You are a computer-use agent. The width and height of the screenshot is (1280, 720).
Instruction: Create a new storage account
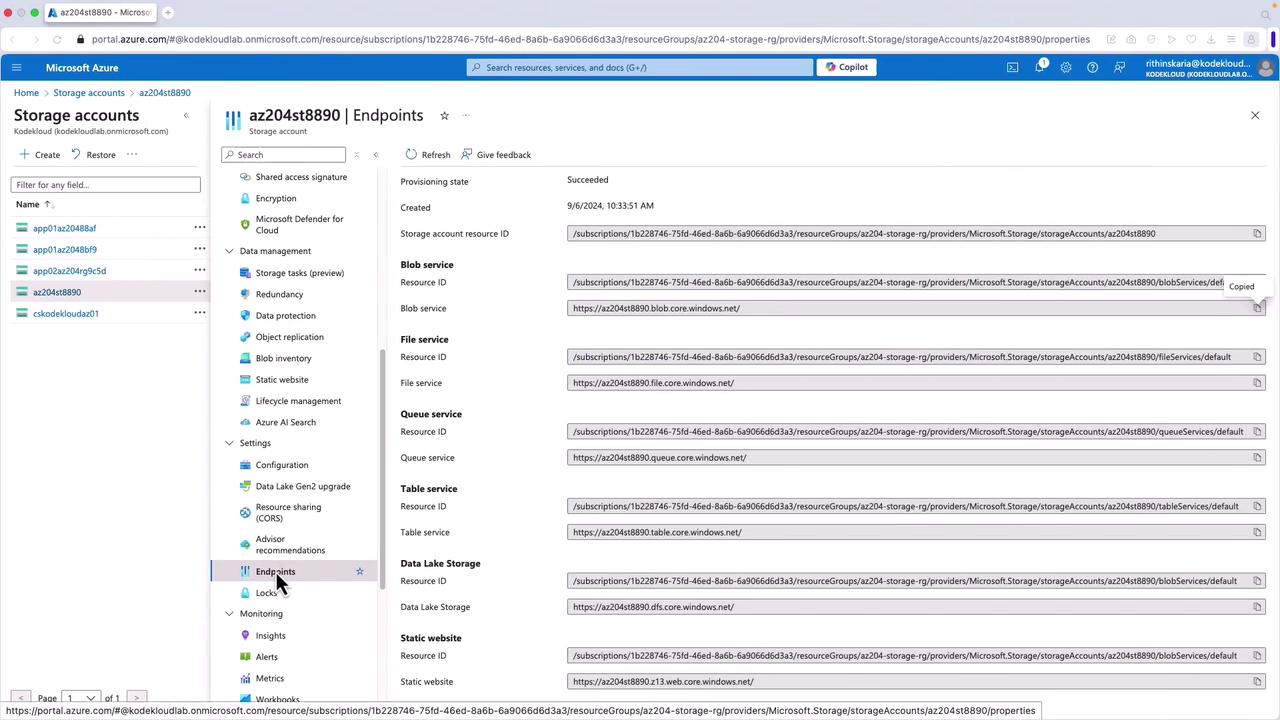(39, 155)
